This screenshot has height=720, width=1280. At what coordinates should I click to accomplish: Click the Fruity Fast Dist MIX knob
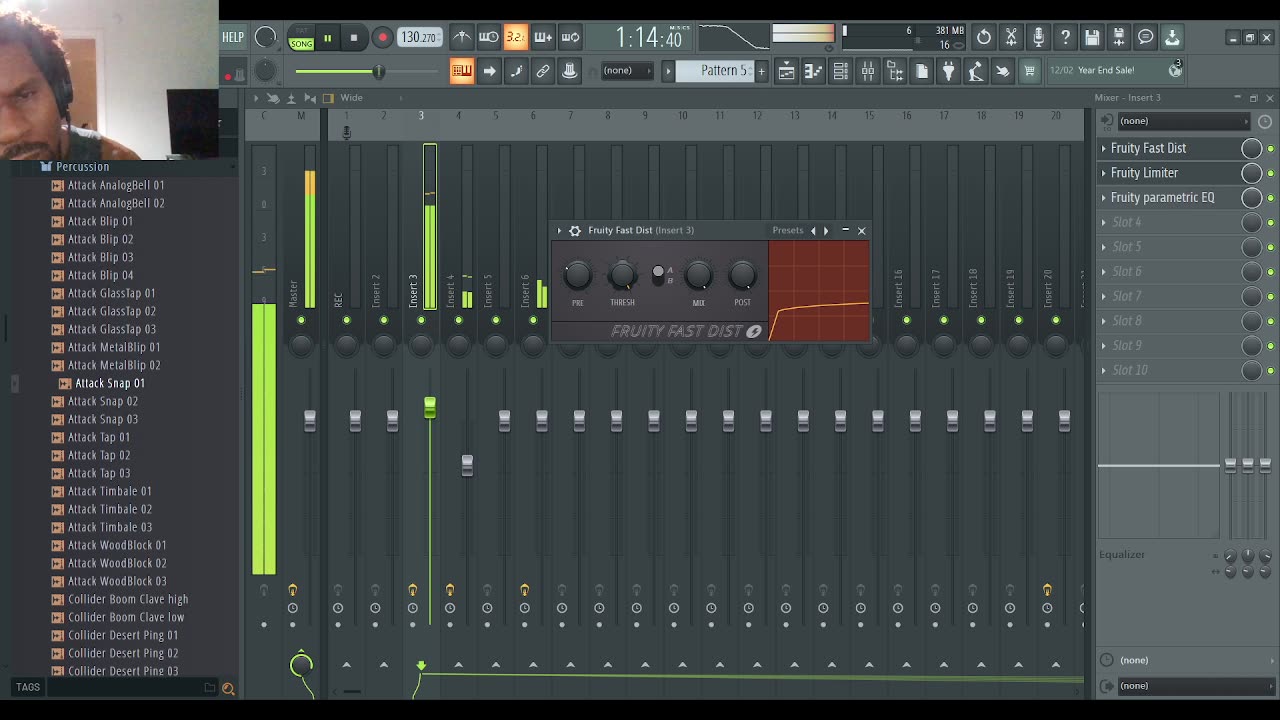699,275
